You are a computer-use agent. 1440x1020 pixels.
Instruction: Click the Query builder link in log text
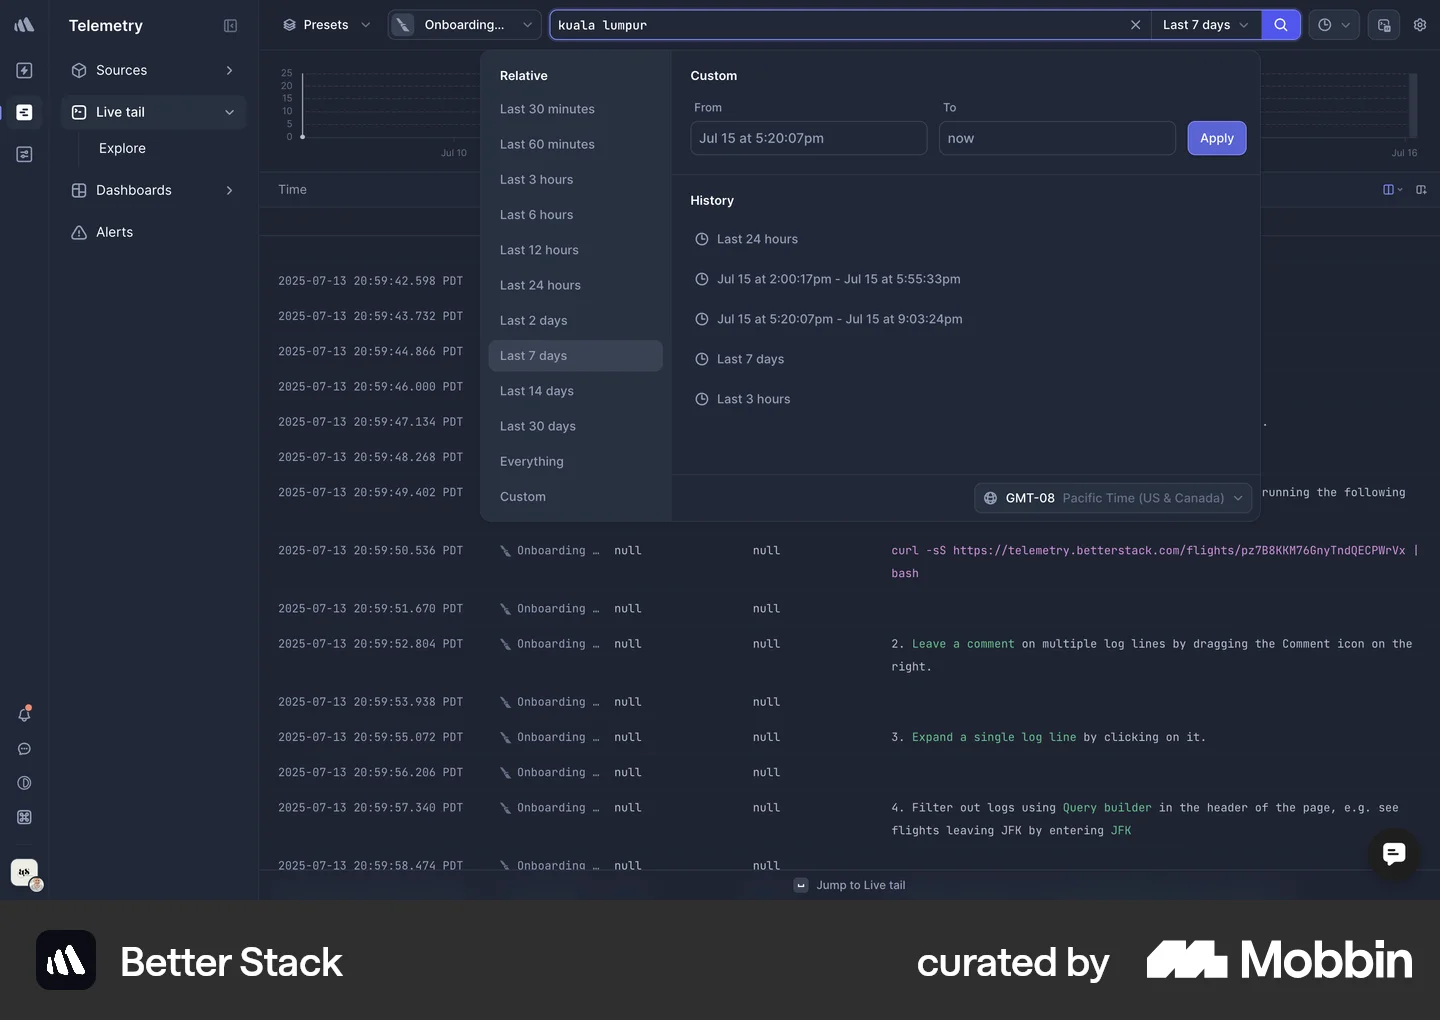[x=1107, y=808]
